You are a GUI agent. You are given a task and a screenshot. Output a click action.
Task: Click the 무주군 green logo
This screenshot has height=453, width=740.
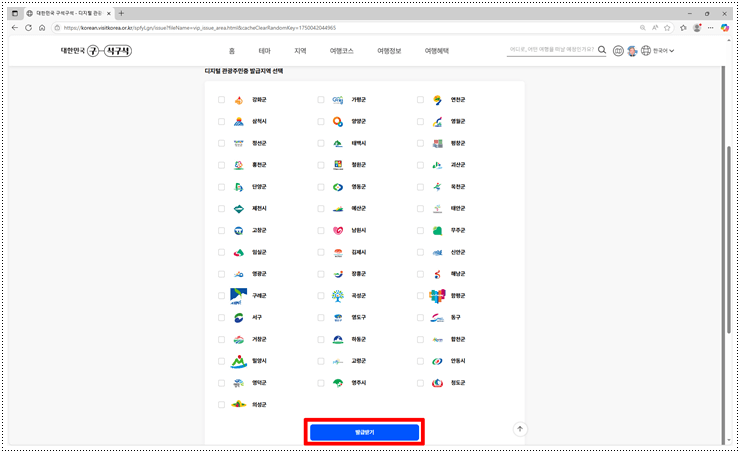[x=437, y=231]
